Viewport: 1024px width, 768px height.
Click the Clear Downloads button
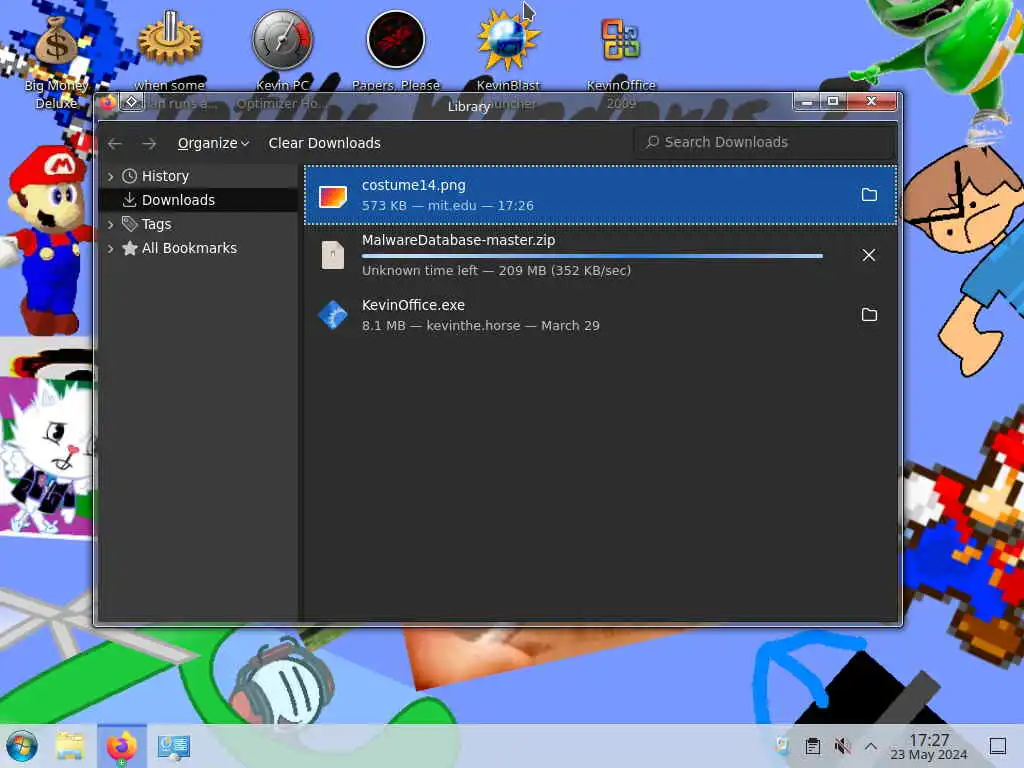pyautogui.click(x=325, y=143)
